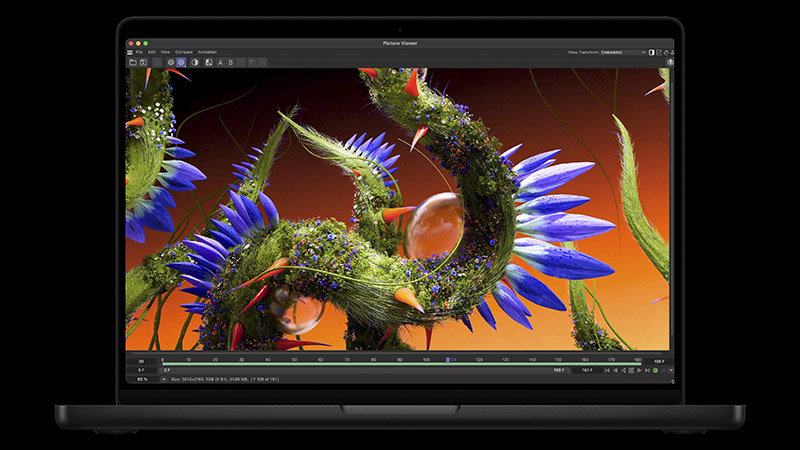Click the save image toolbar icon
The image size is (800, 450).
(x=143, y=62)
